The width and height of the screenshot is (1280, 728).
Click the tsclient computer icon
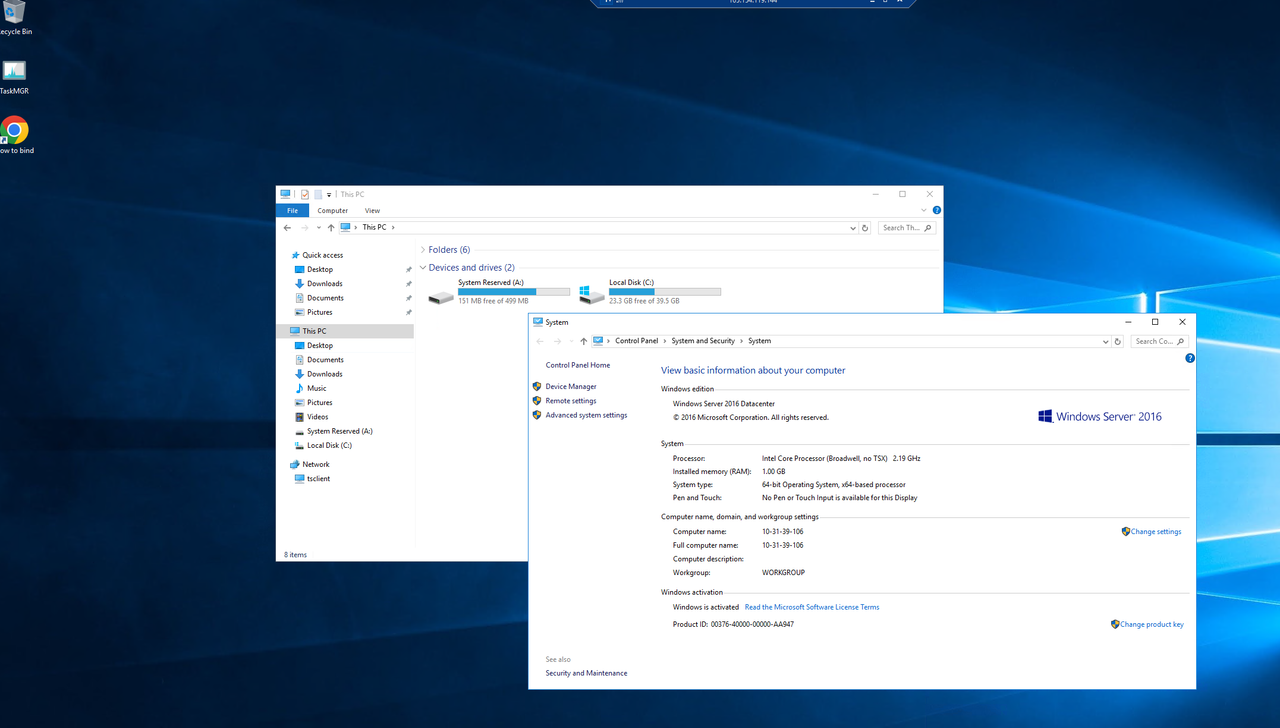coord(299,479)
